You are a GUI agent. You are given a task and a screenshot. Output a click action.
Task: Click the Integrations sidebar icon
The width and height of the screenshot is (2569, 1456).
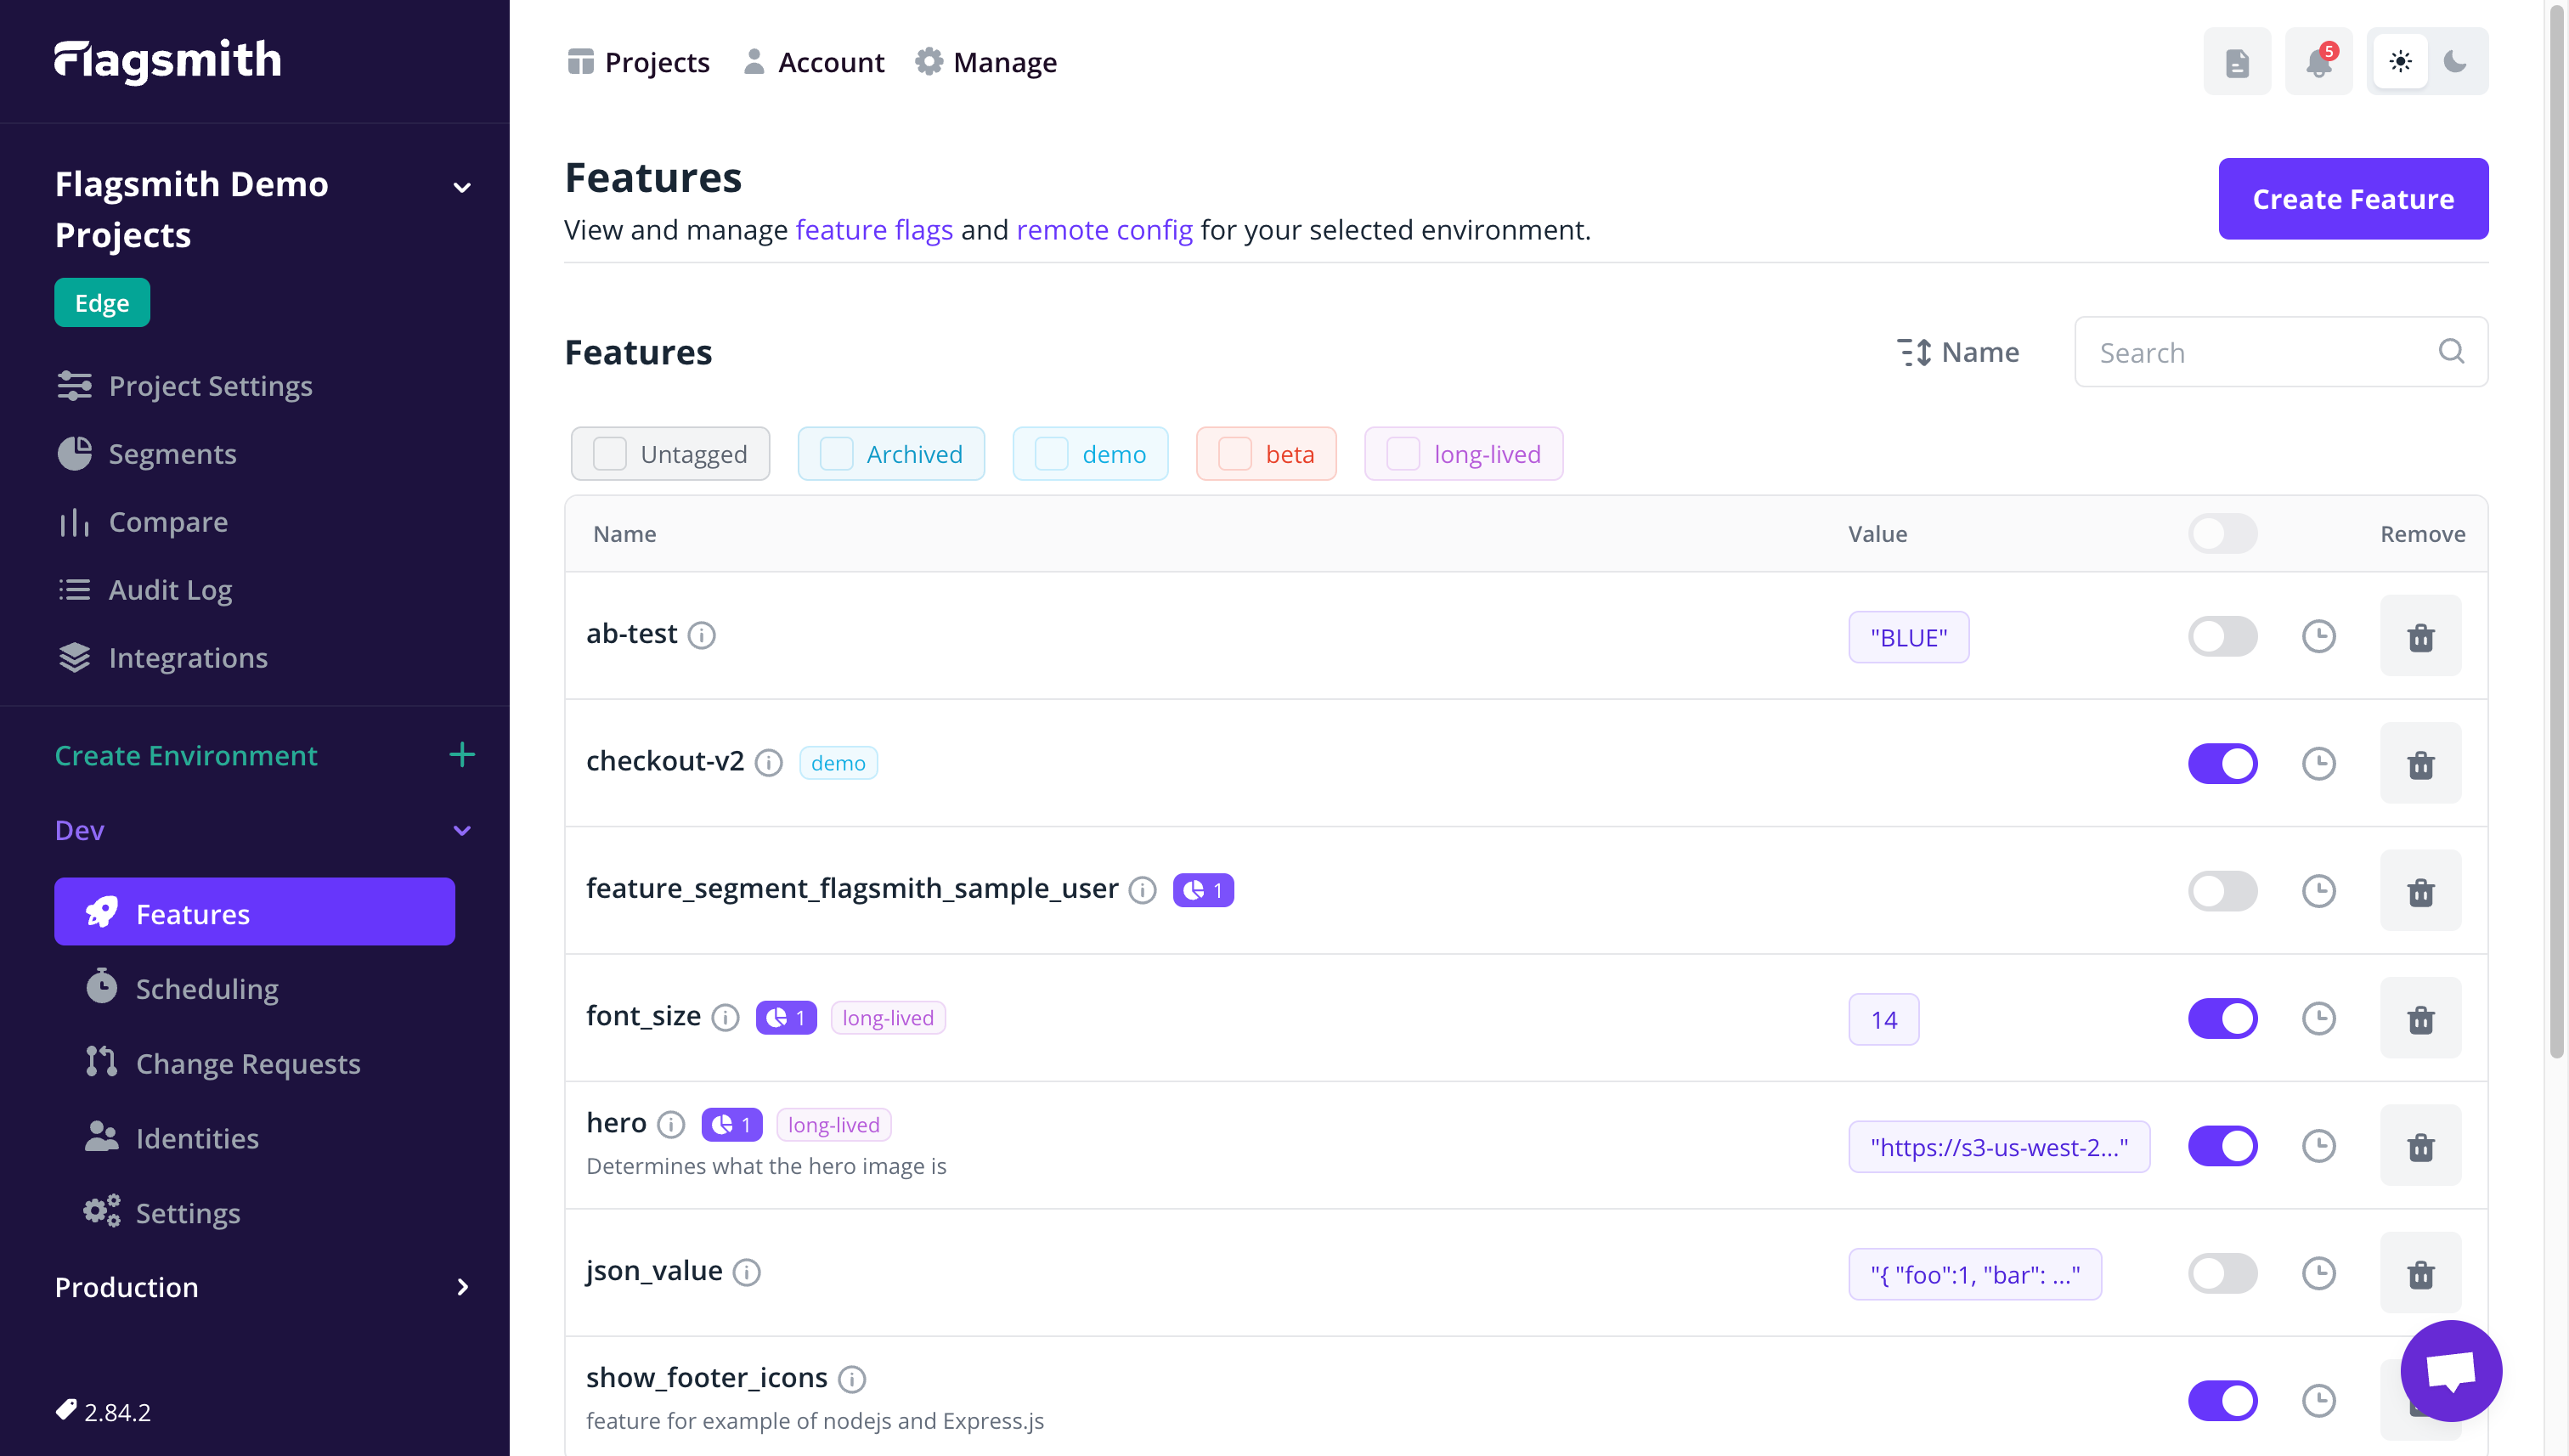(76, 657)
